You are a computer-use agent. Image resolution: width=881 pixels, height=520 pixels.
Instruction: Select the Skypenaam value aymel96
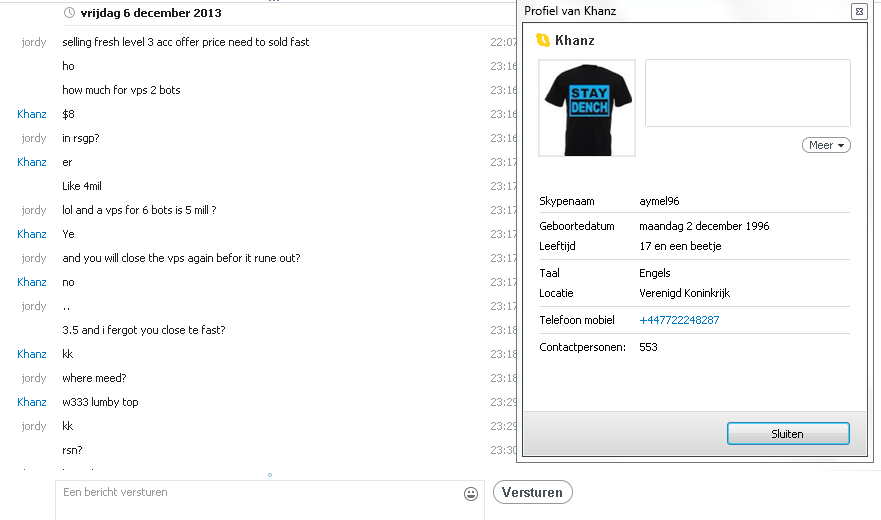pos(659,201)
